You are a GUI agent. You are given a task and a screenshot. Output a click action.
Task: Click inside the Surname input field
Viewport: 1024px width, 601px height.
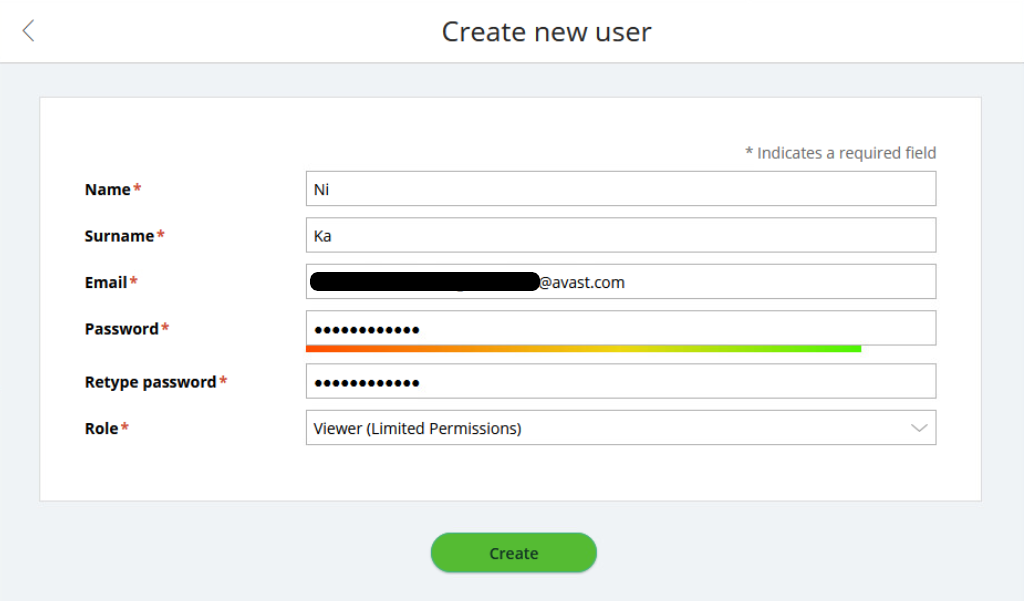coord(620,235)
